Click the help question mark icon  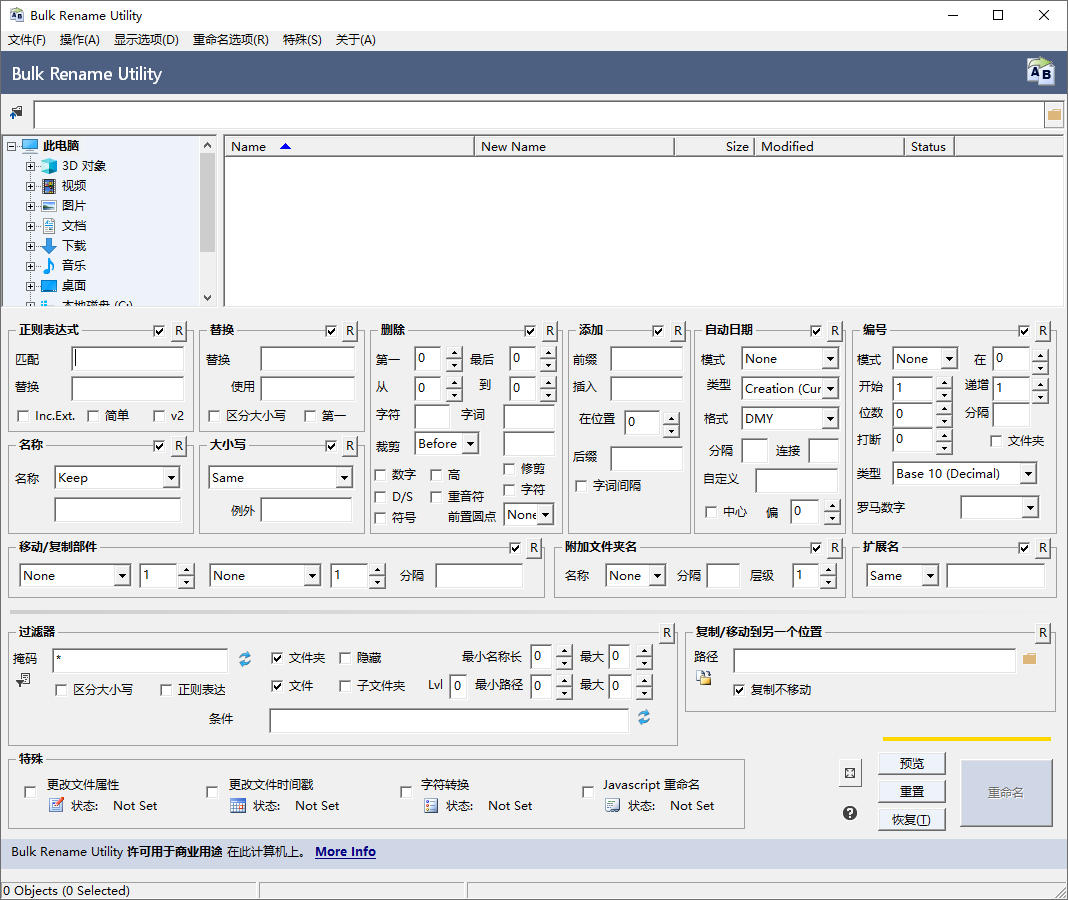(849, 813)
